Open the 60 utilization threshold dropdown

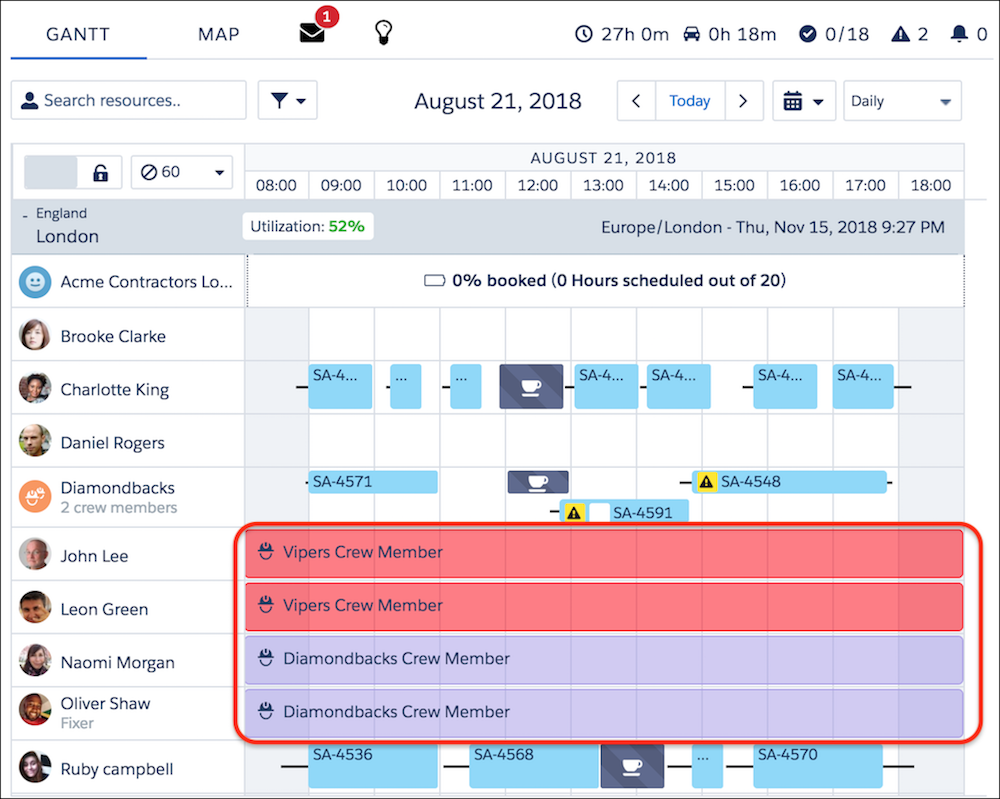point(181,171)
